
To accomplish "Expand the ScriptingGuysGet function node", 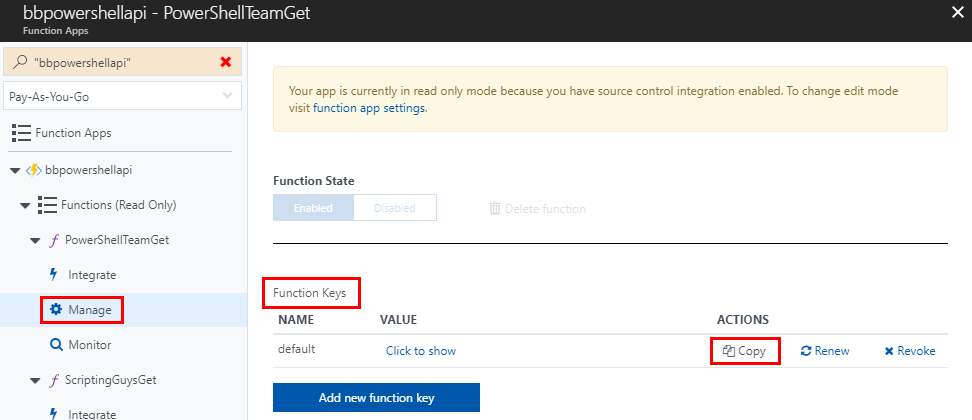I will click(36, 380).
